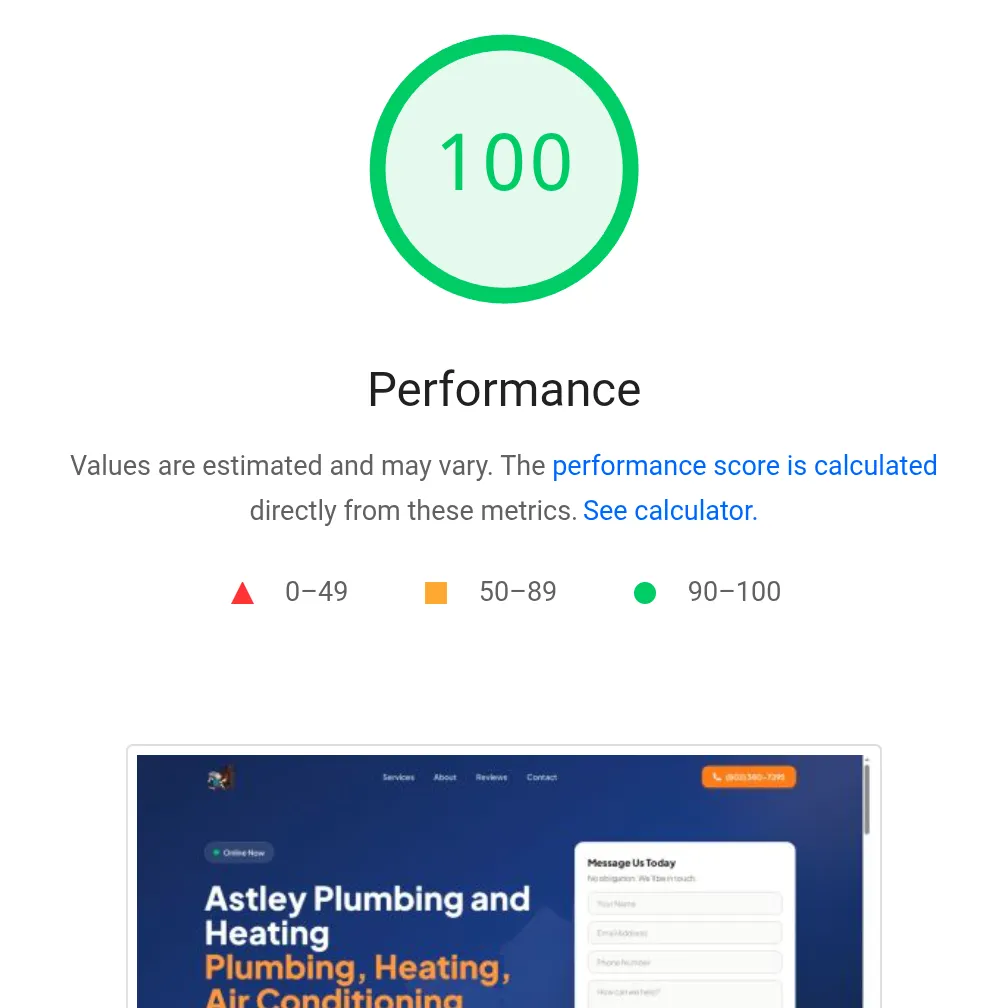Click the Services navigation item
Image resolution: width=1008 pixels, height=1008 pixels.
[398, 777]
